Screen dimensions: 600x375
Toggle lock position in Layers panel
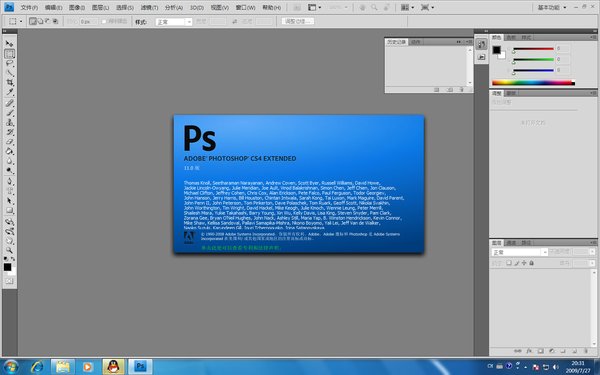pos(524,263)
